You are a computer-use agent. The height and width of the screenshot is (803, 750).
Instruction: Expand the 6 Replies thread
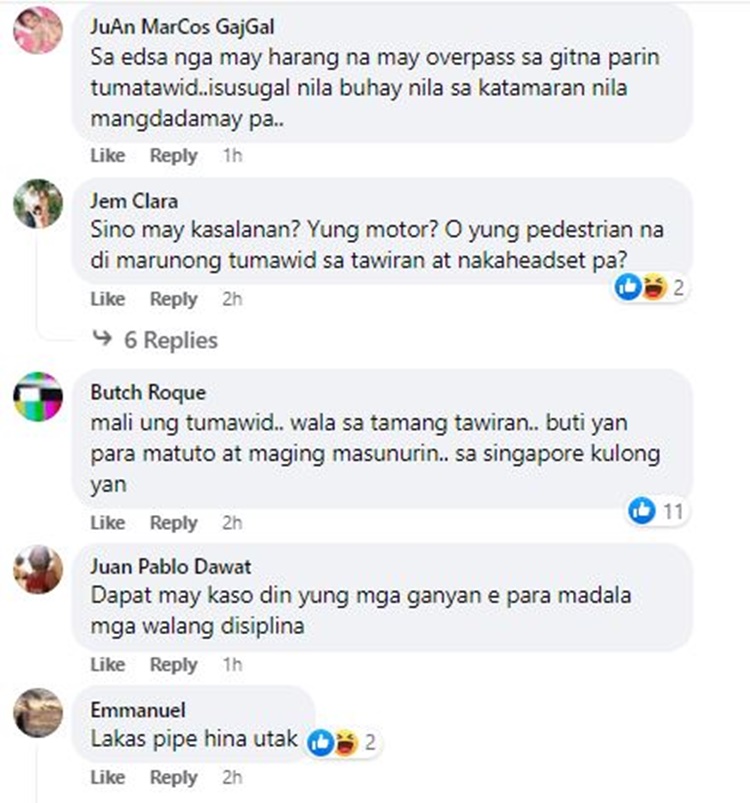point(155,340)
